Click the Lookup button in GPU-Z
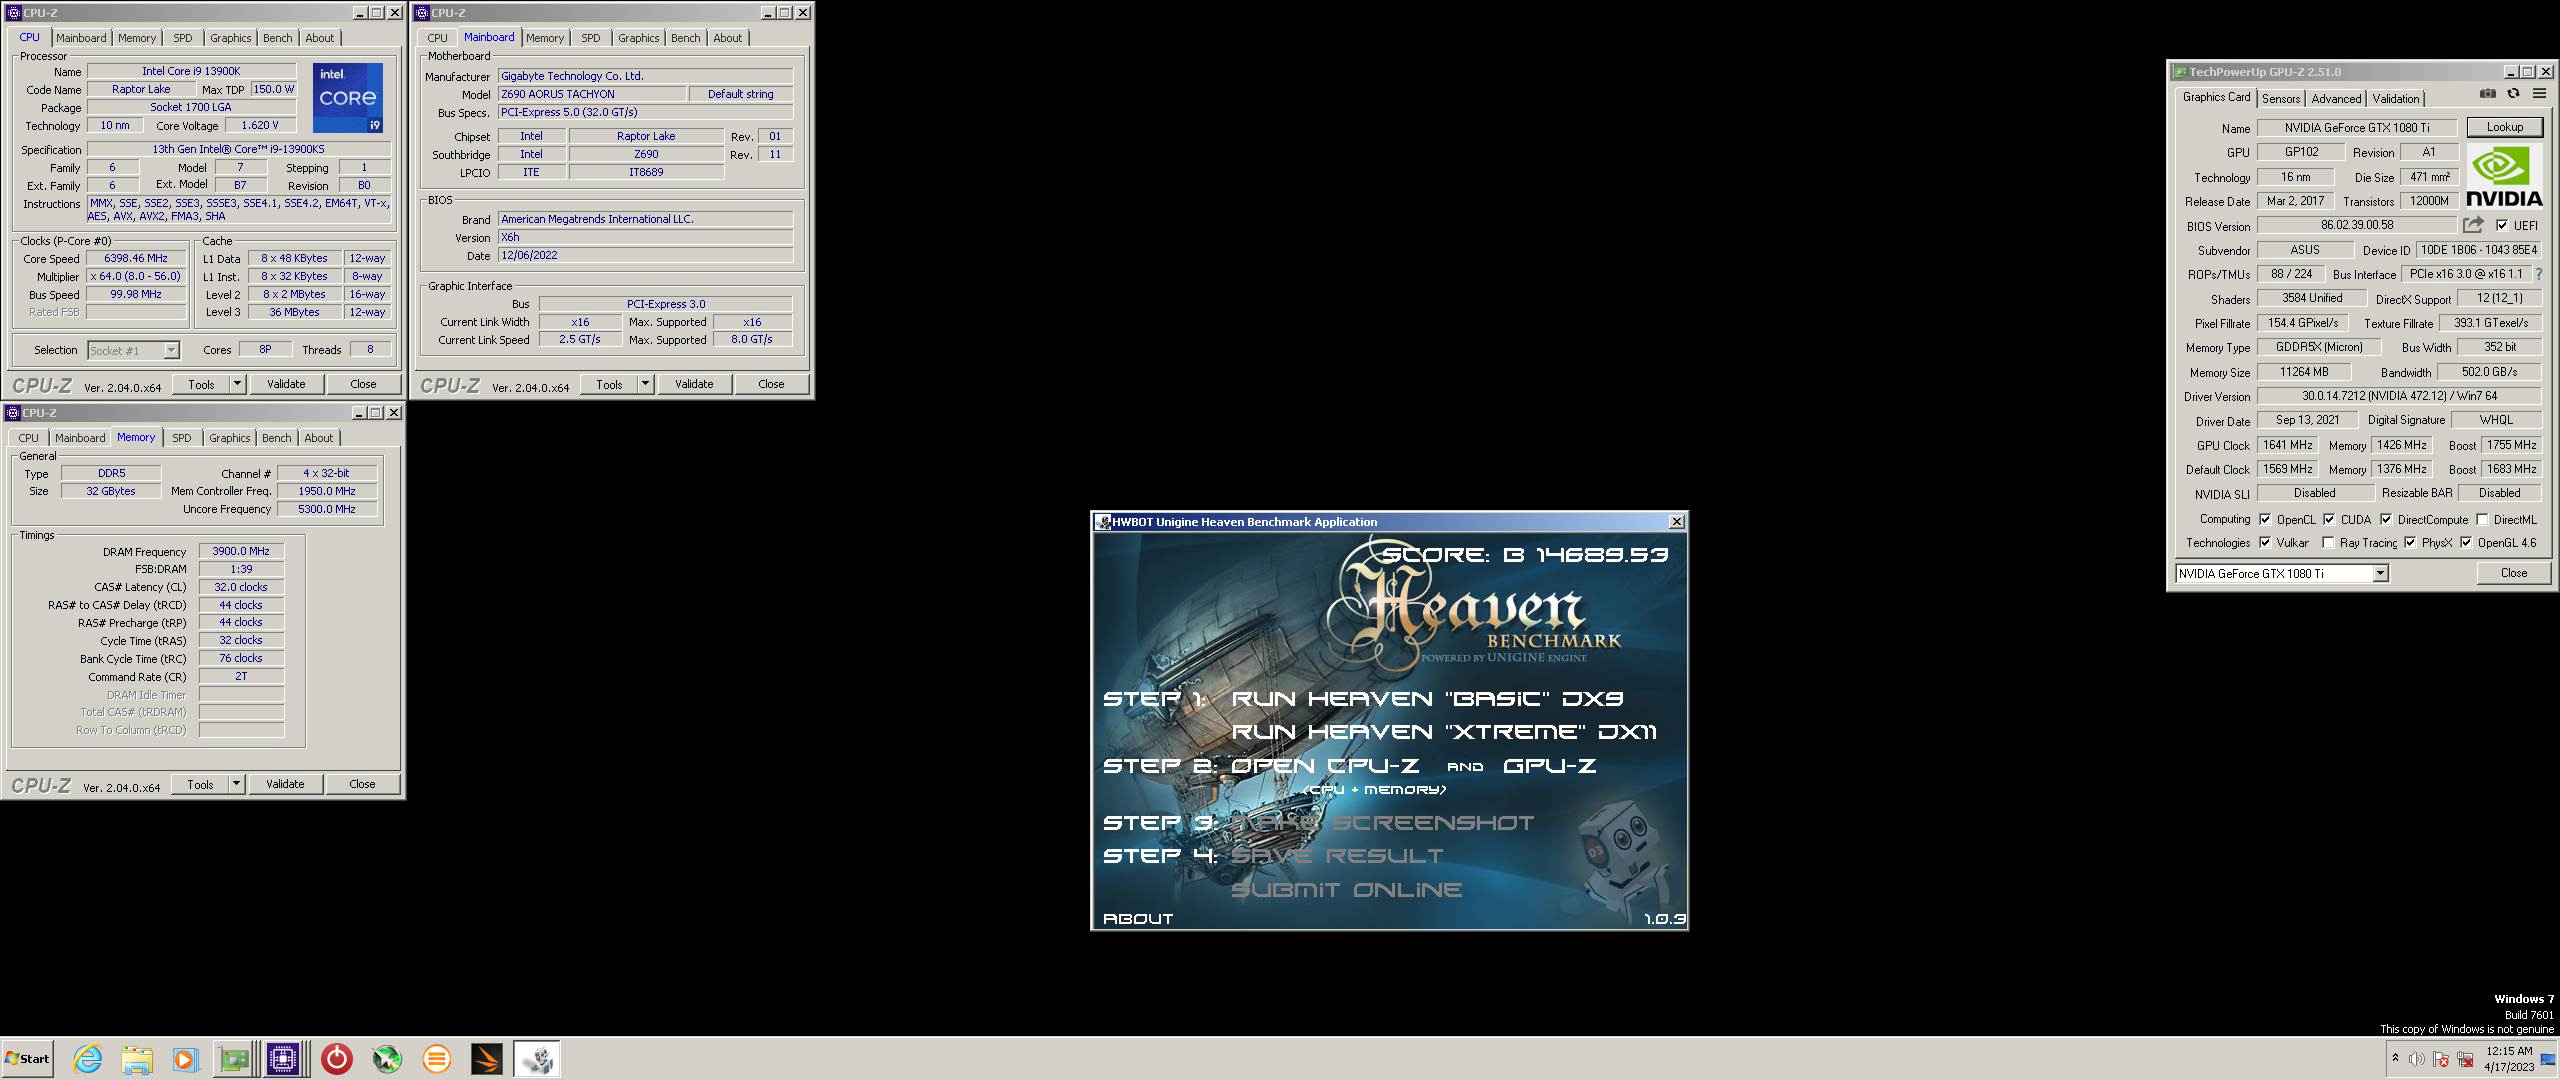Image resolution: width=2560 pixels, height=1080 pixels. [x=2504, y=127]
